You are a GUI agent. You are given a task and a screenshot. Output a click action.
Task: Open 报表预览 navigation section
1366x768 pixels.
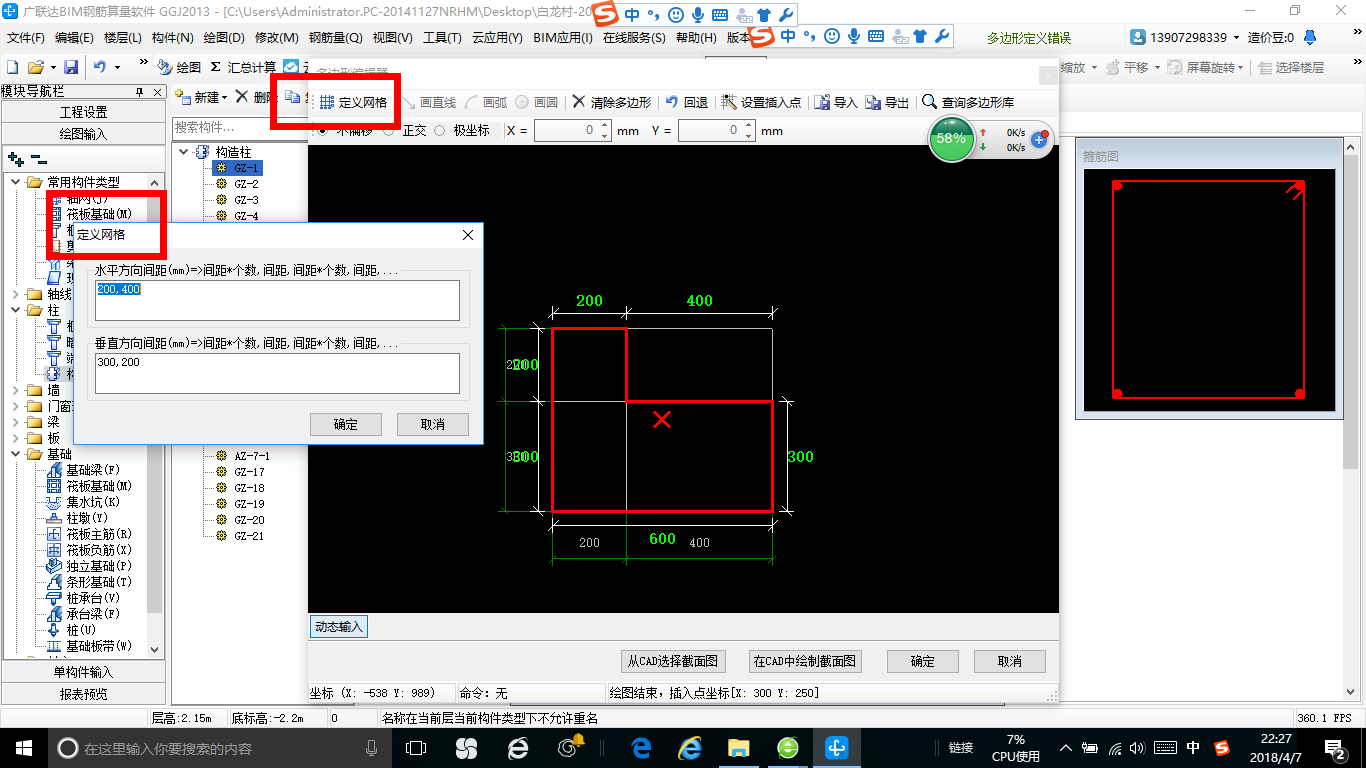coord(84,693)
